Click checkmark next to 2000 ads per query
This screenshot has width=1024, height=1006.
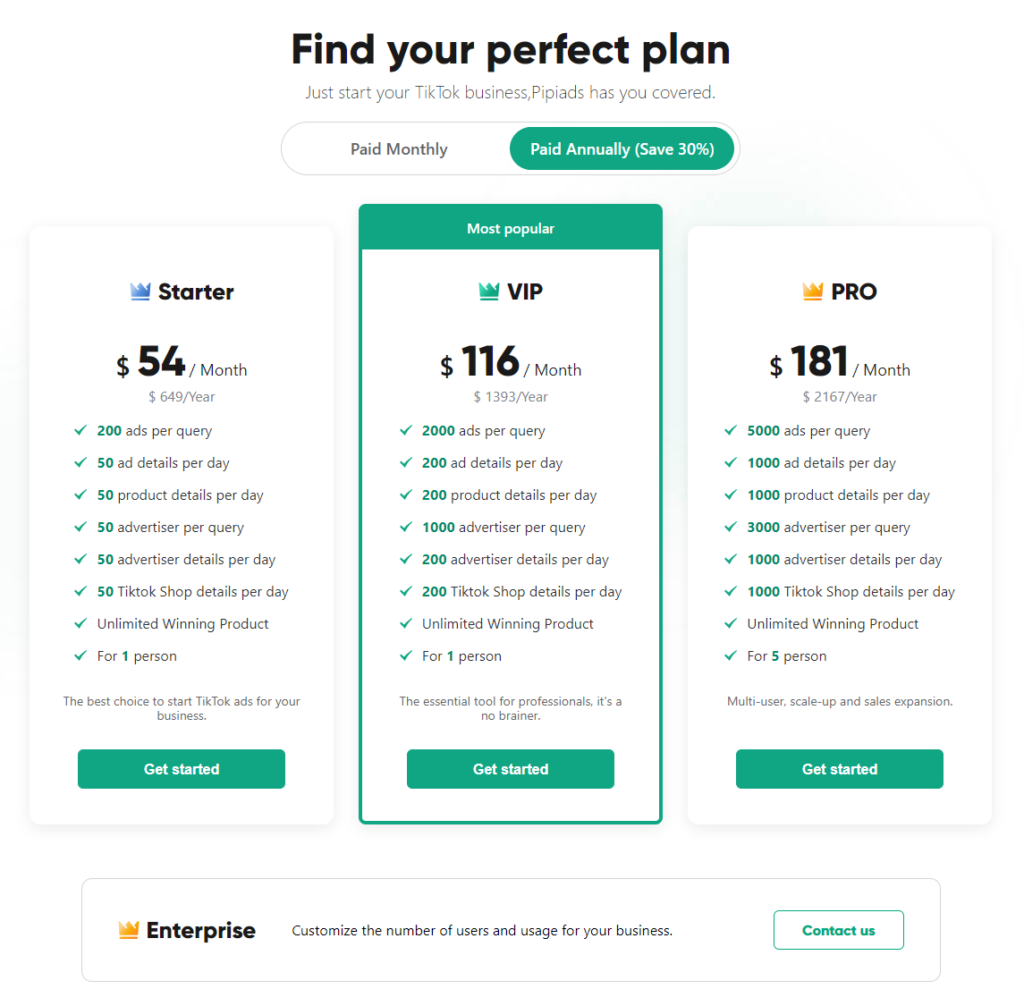tap(406, 430)
